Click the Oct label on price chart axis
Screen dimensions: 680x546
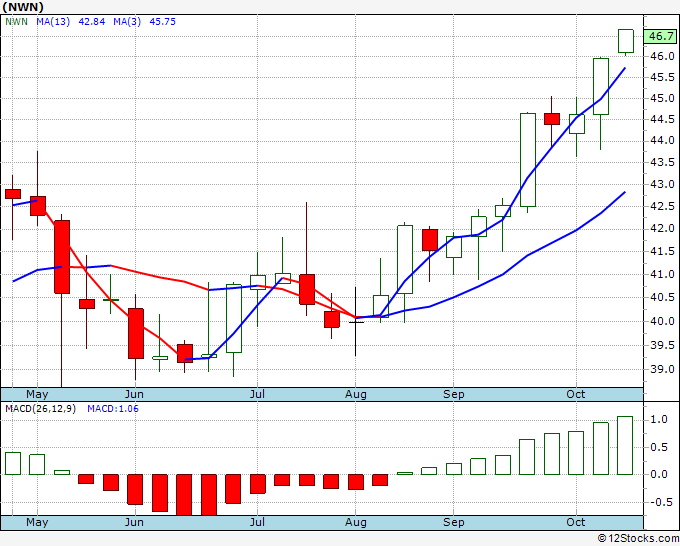pos(576,395)
